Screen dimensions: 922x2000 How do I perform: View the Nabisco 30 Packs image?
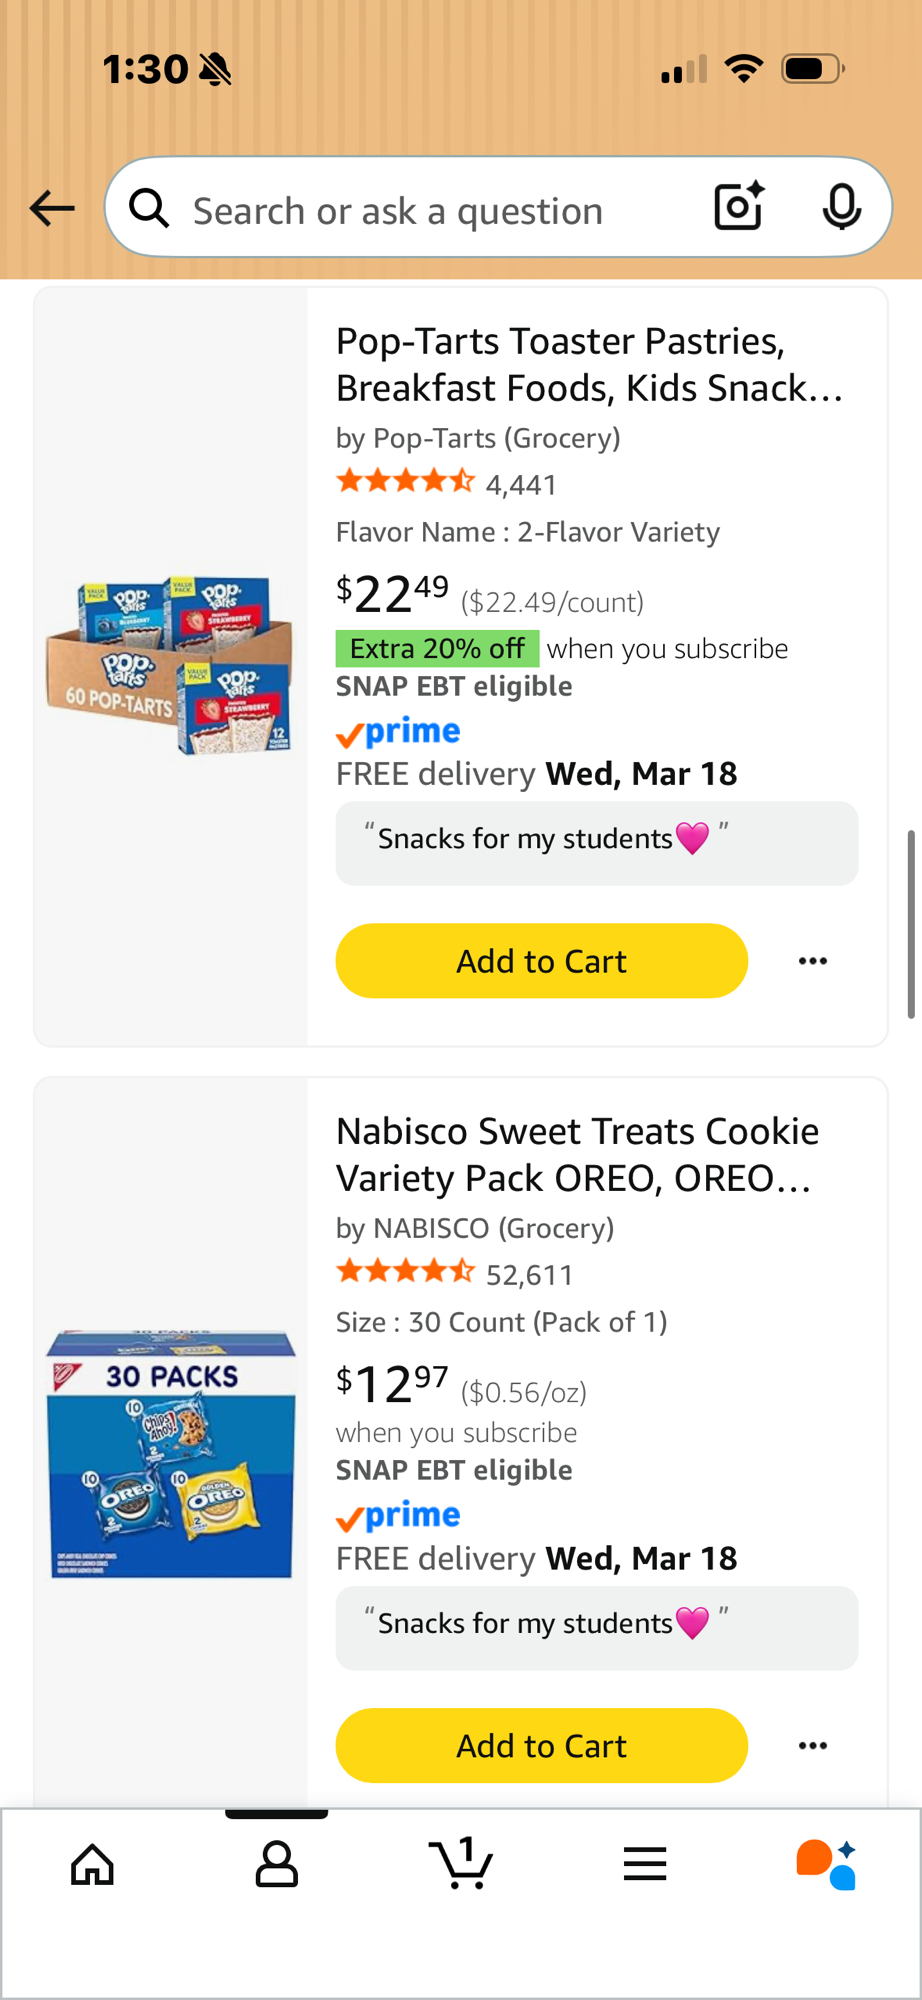point(171,1454)
